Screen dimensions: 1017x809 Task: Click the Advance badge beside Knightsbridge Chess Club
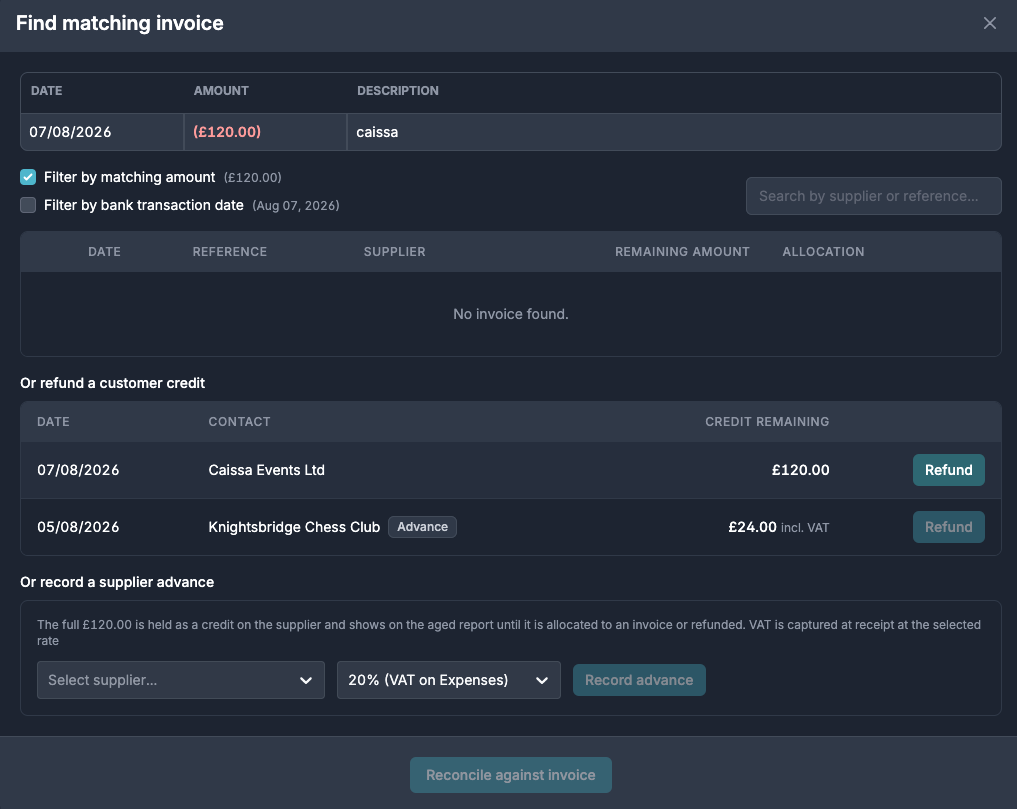pyautogui.click(x=422, y=527)
